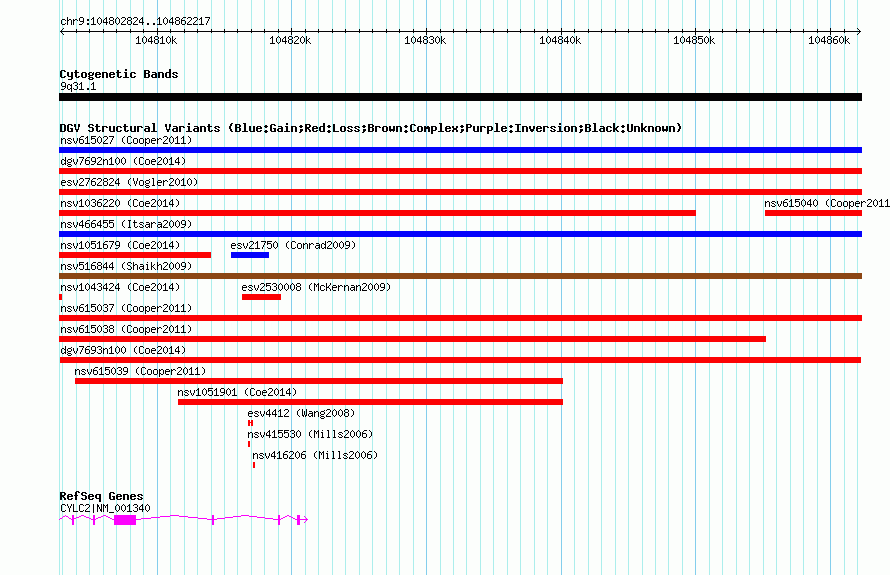Open dgv7692n100 (Coe2014) variant label
Image resolution: width=890 pixels, height=575 pixels.
point(123,161)
